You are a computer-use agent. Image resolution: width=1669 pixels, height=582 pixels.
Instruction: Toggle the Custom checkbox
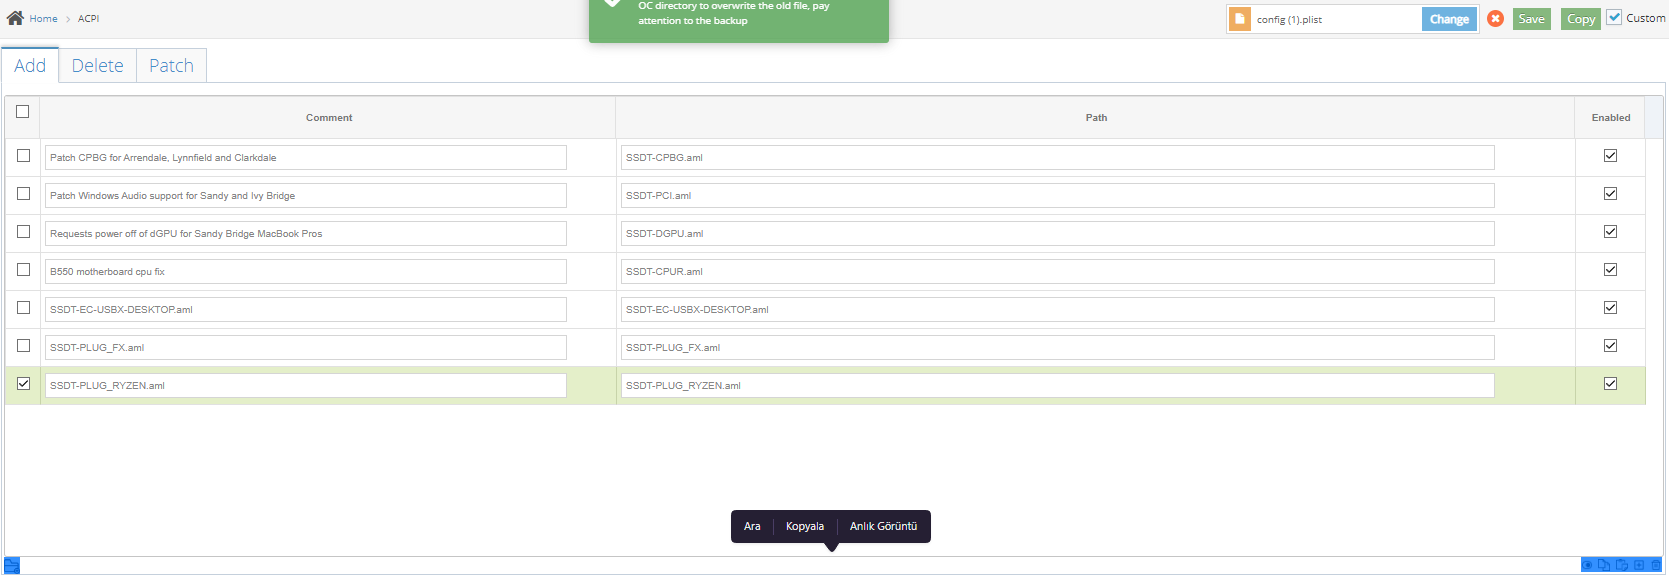[1614, 18]
